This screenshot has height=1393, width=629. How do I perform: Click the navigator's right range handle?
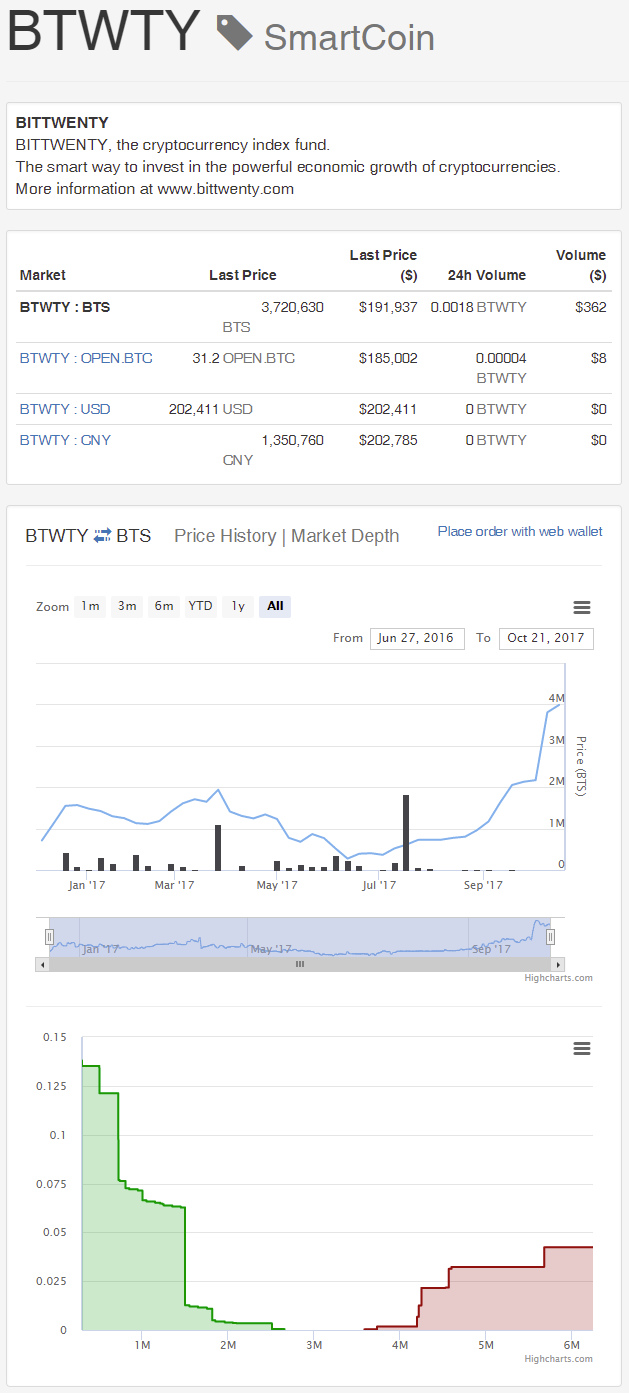pos(550,937)
